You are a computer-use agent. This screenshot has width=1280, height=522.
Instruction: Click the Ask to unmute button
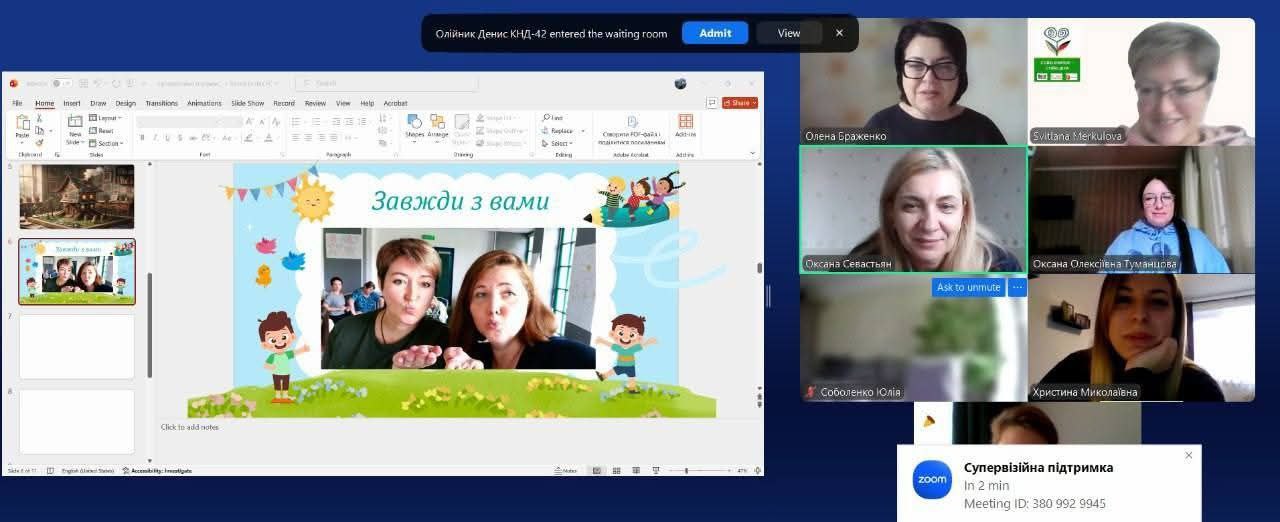(x=968, y=287)
